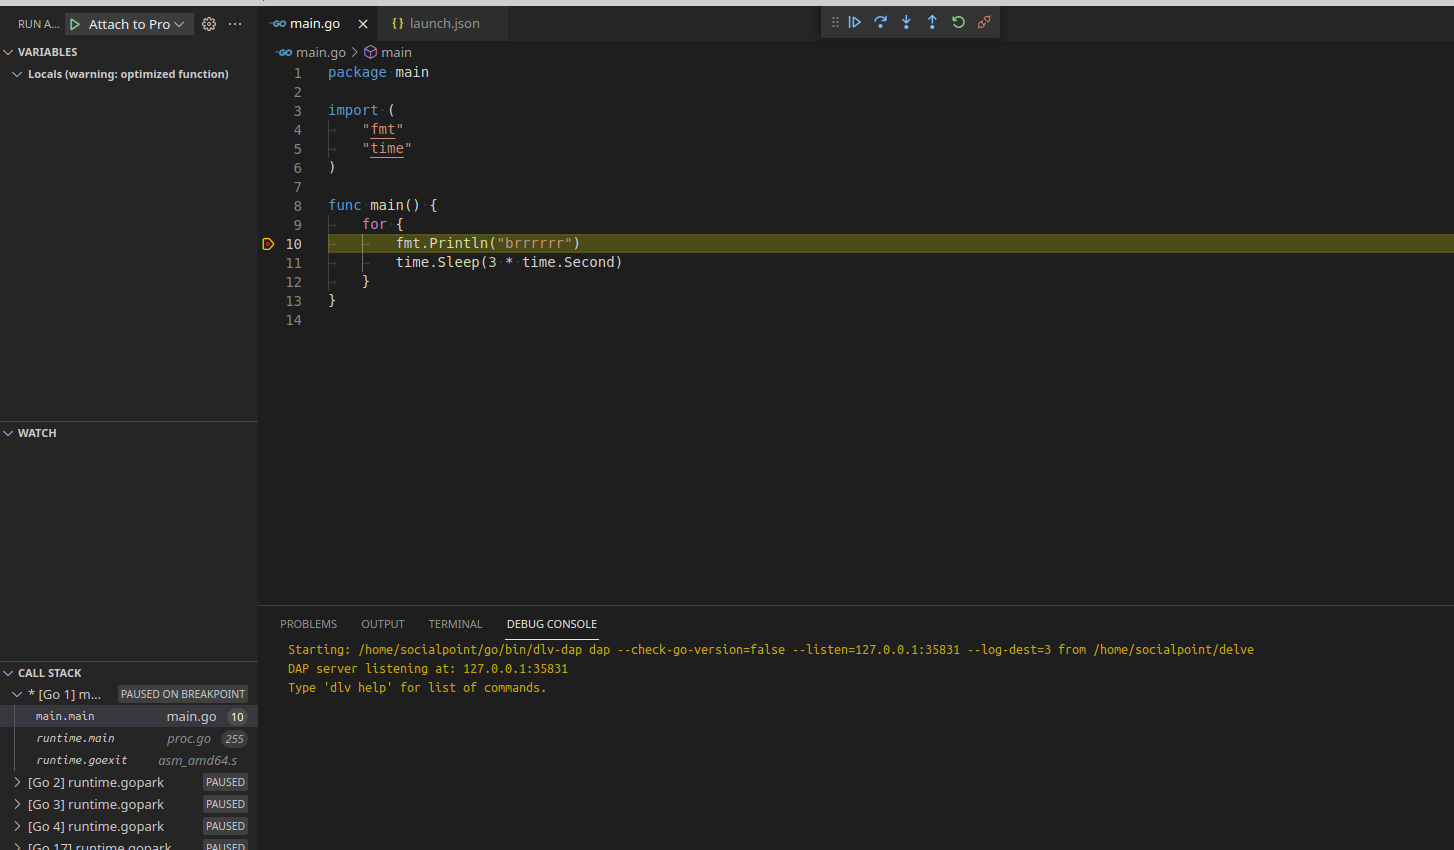This screenshot has width=1454, height=850.
Task: Disconnect the debugger
Action: point(984,22)
